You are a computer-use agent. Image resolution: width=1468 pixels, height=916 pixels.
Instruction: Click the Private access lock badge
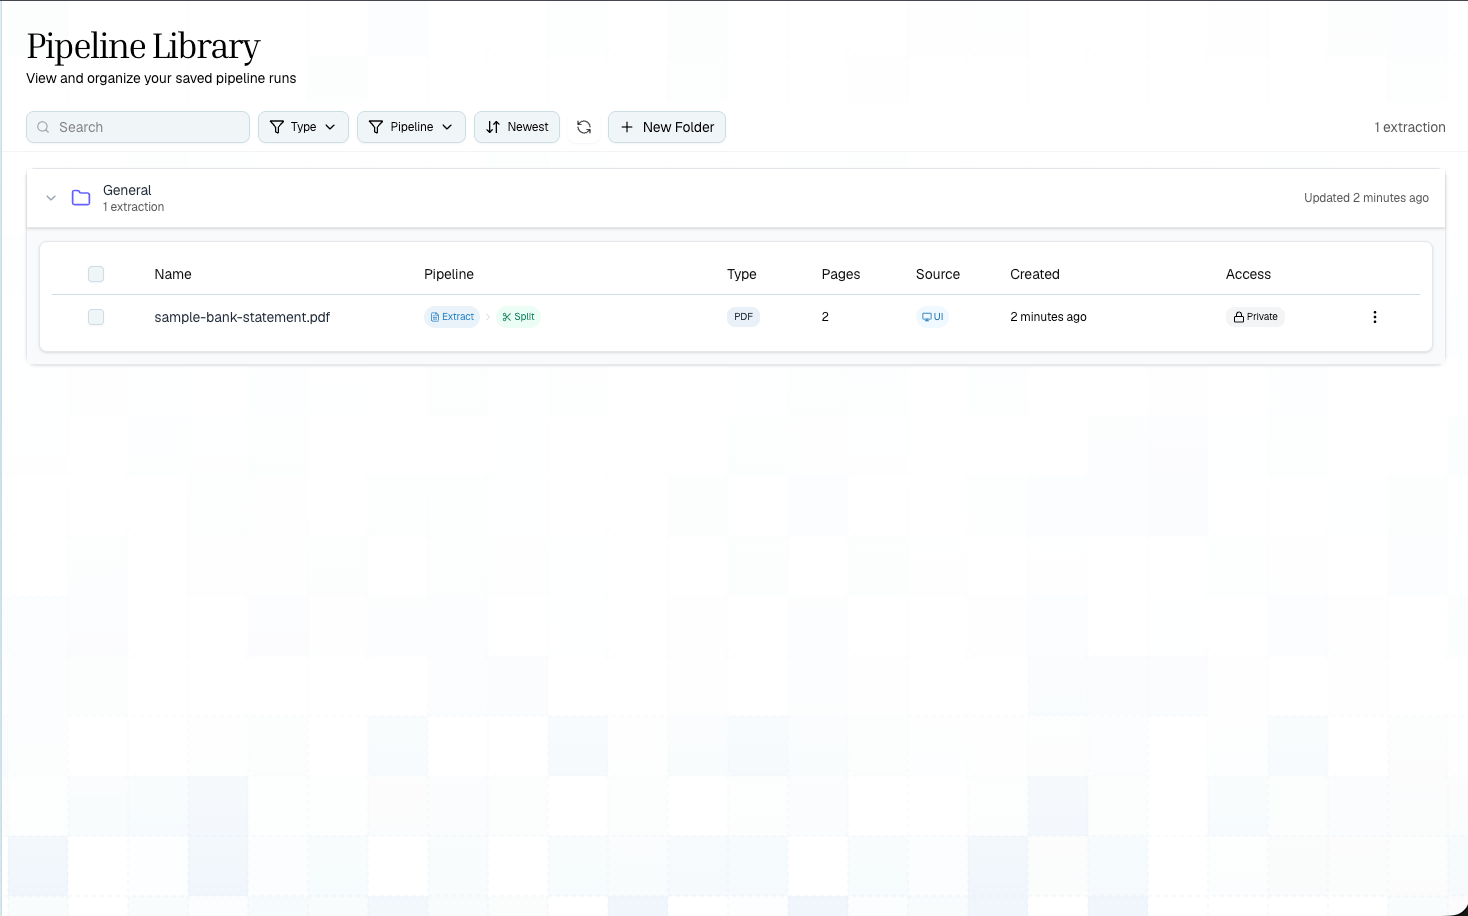[1255, 317]
